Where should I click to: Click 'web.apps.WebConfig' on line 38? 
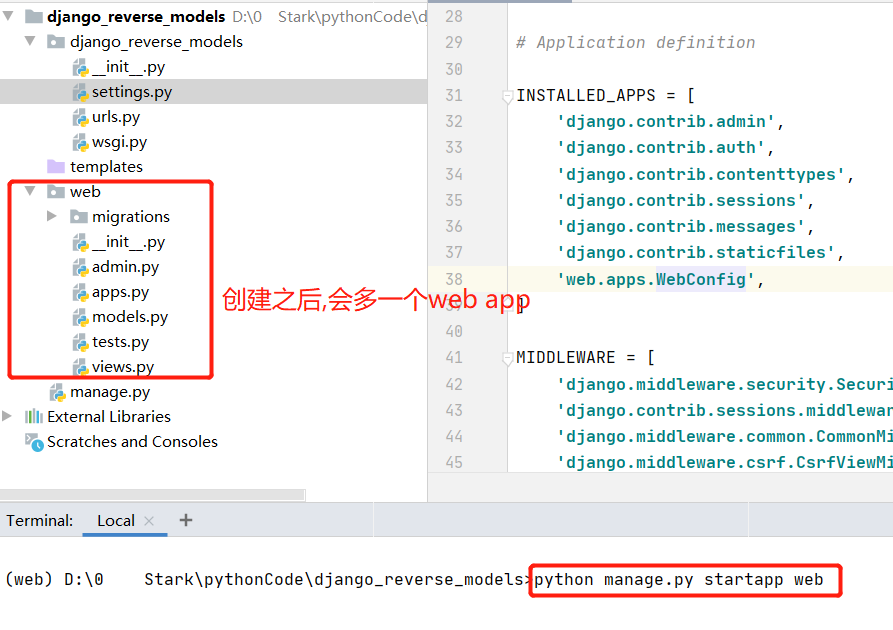pos(656,279)
